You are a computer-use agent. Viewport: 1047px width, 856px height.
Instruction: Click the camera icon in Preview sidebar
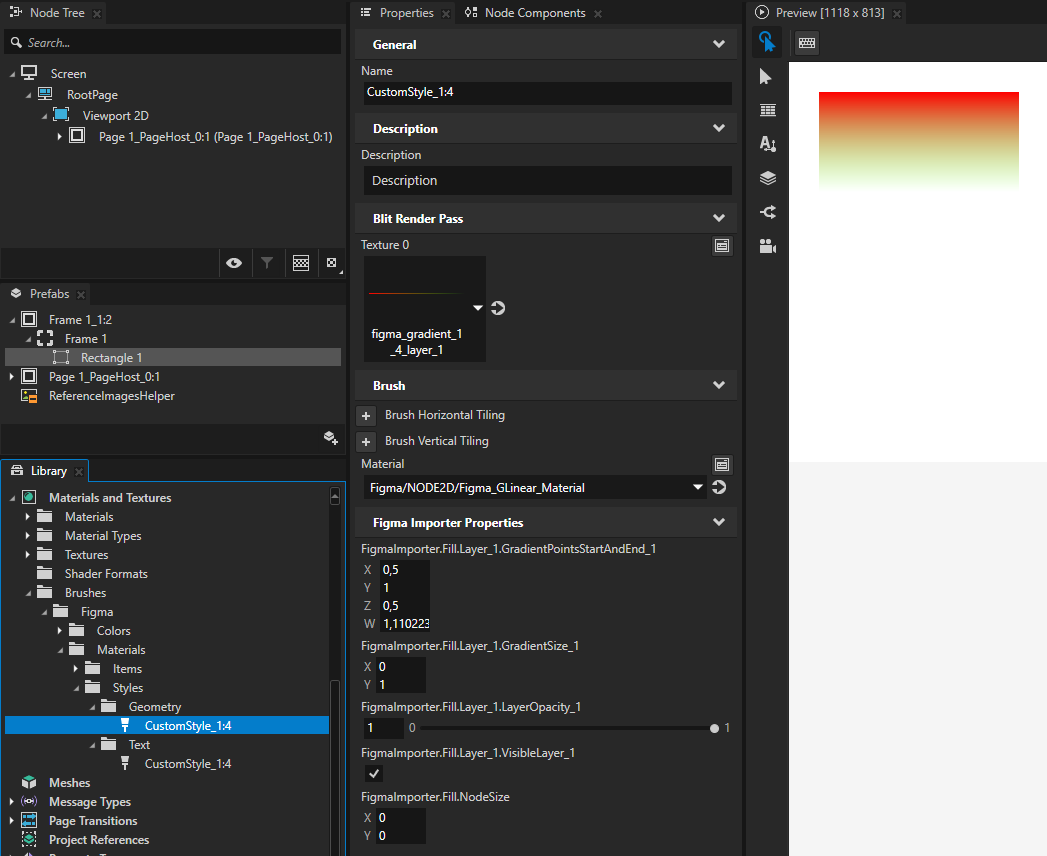pos(767,246)
